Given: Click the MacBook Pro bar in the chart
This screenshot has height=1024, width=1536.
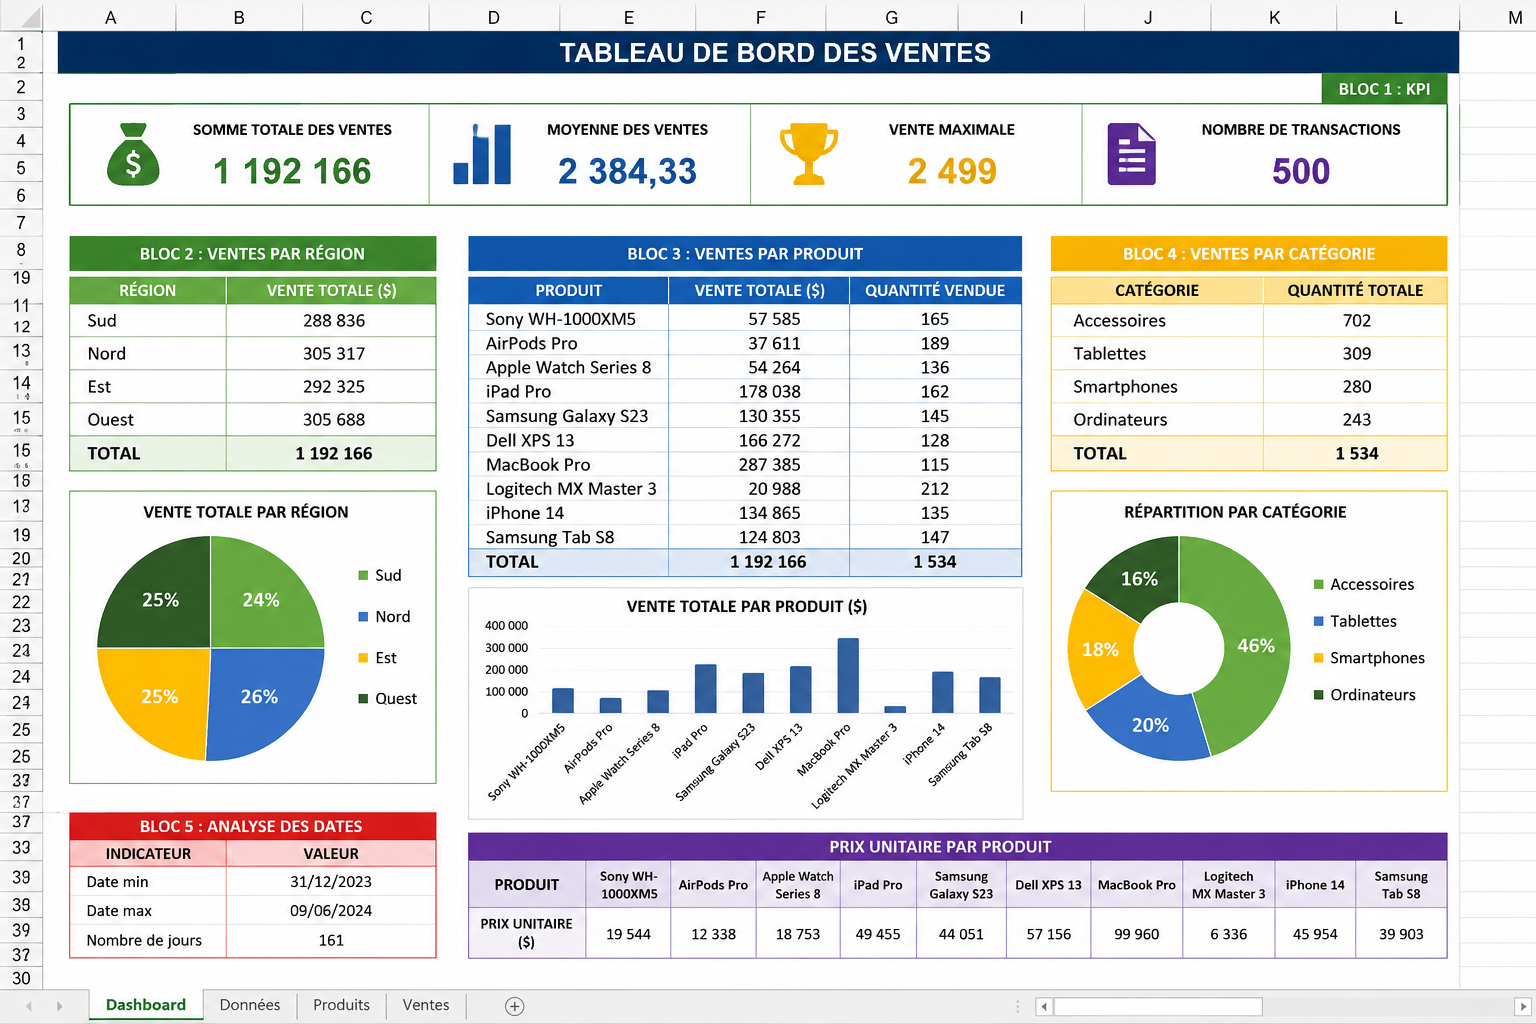Looking at the screenshot, I should [848, 675].
